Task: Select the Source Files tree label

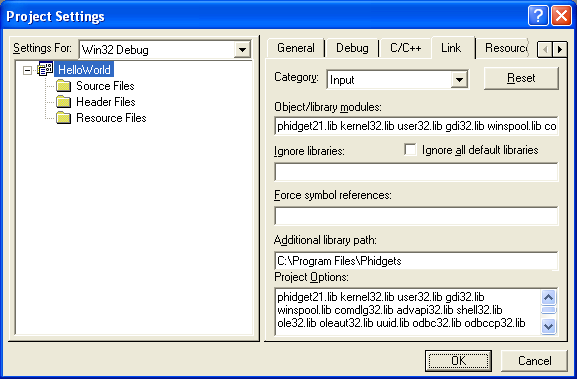Action: (105, 86)
